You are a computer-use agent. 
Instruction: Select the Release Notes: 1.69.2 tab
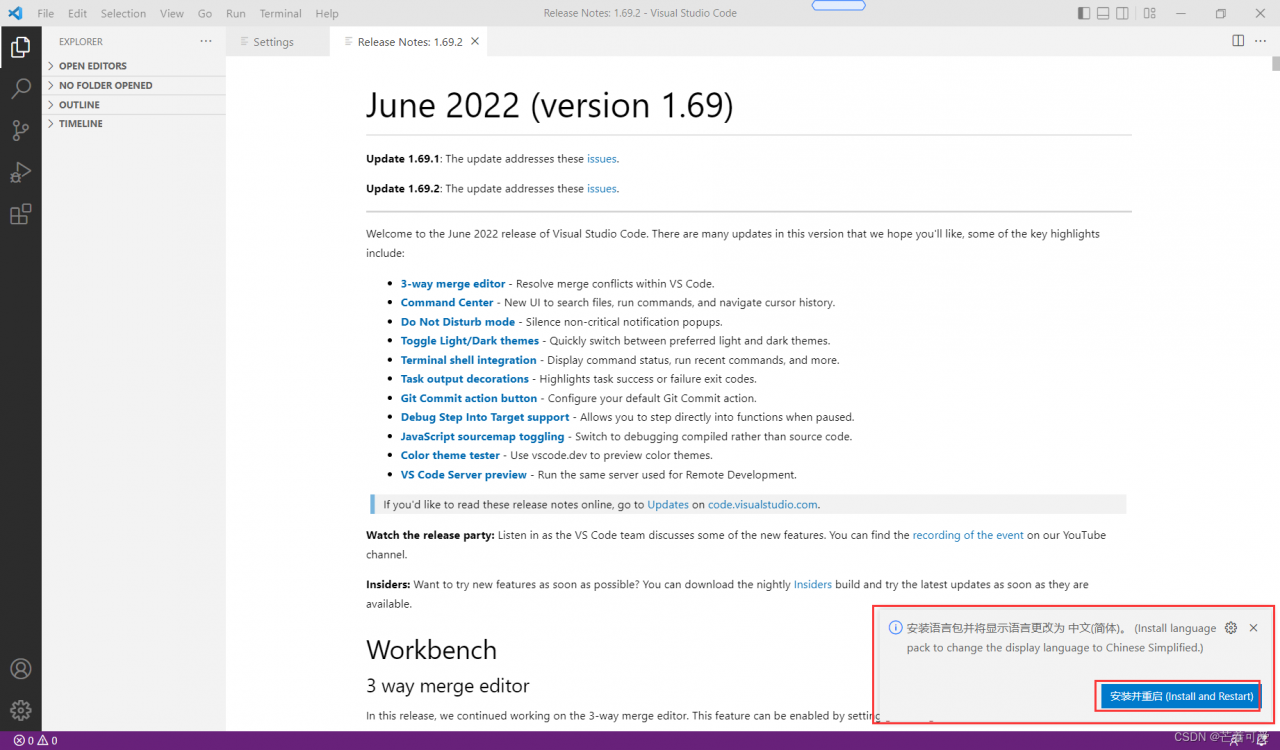tap(410, 42)
